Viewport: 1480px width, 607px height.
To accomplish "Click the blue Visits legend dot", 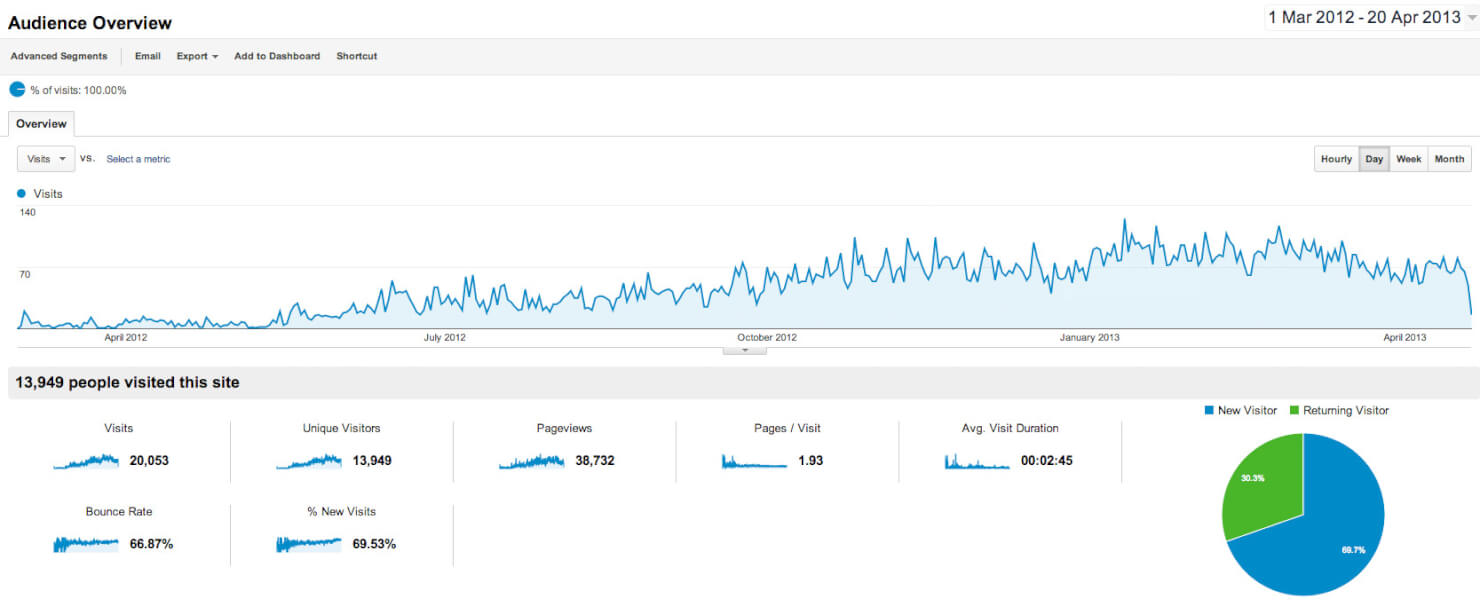I will coord(22,193).
